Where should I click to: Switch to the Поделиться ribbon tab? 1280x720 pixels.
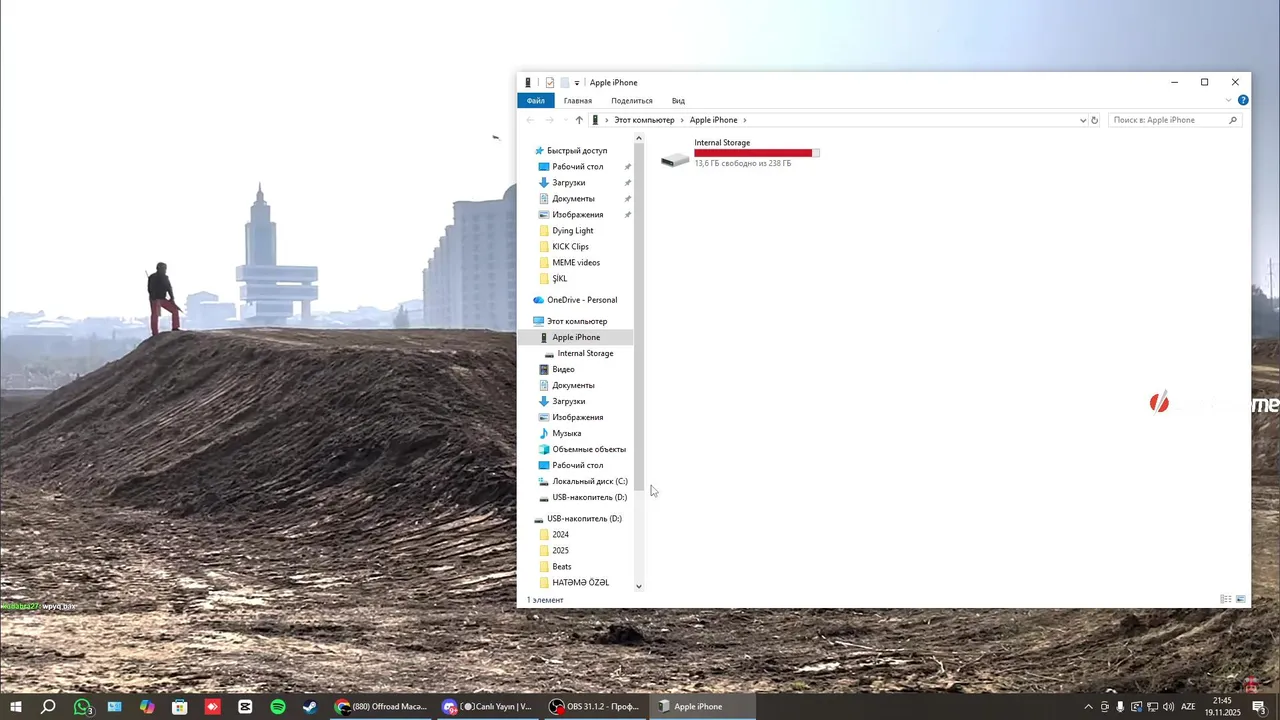pyautogui.click(x=632, y=101)
